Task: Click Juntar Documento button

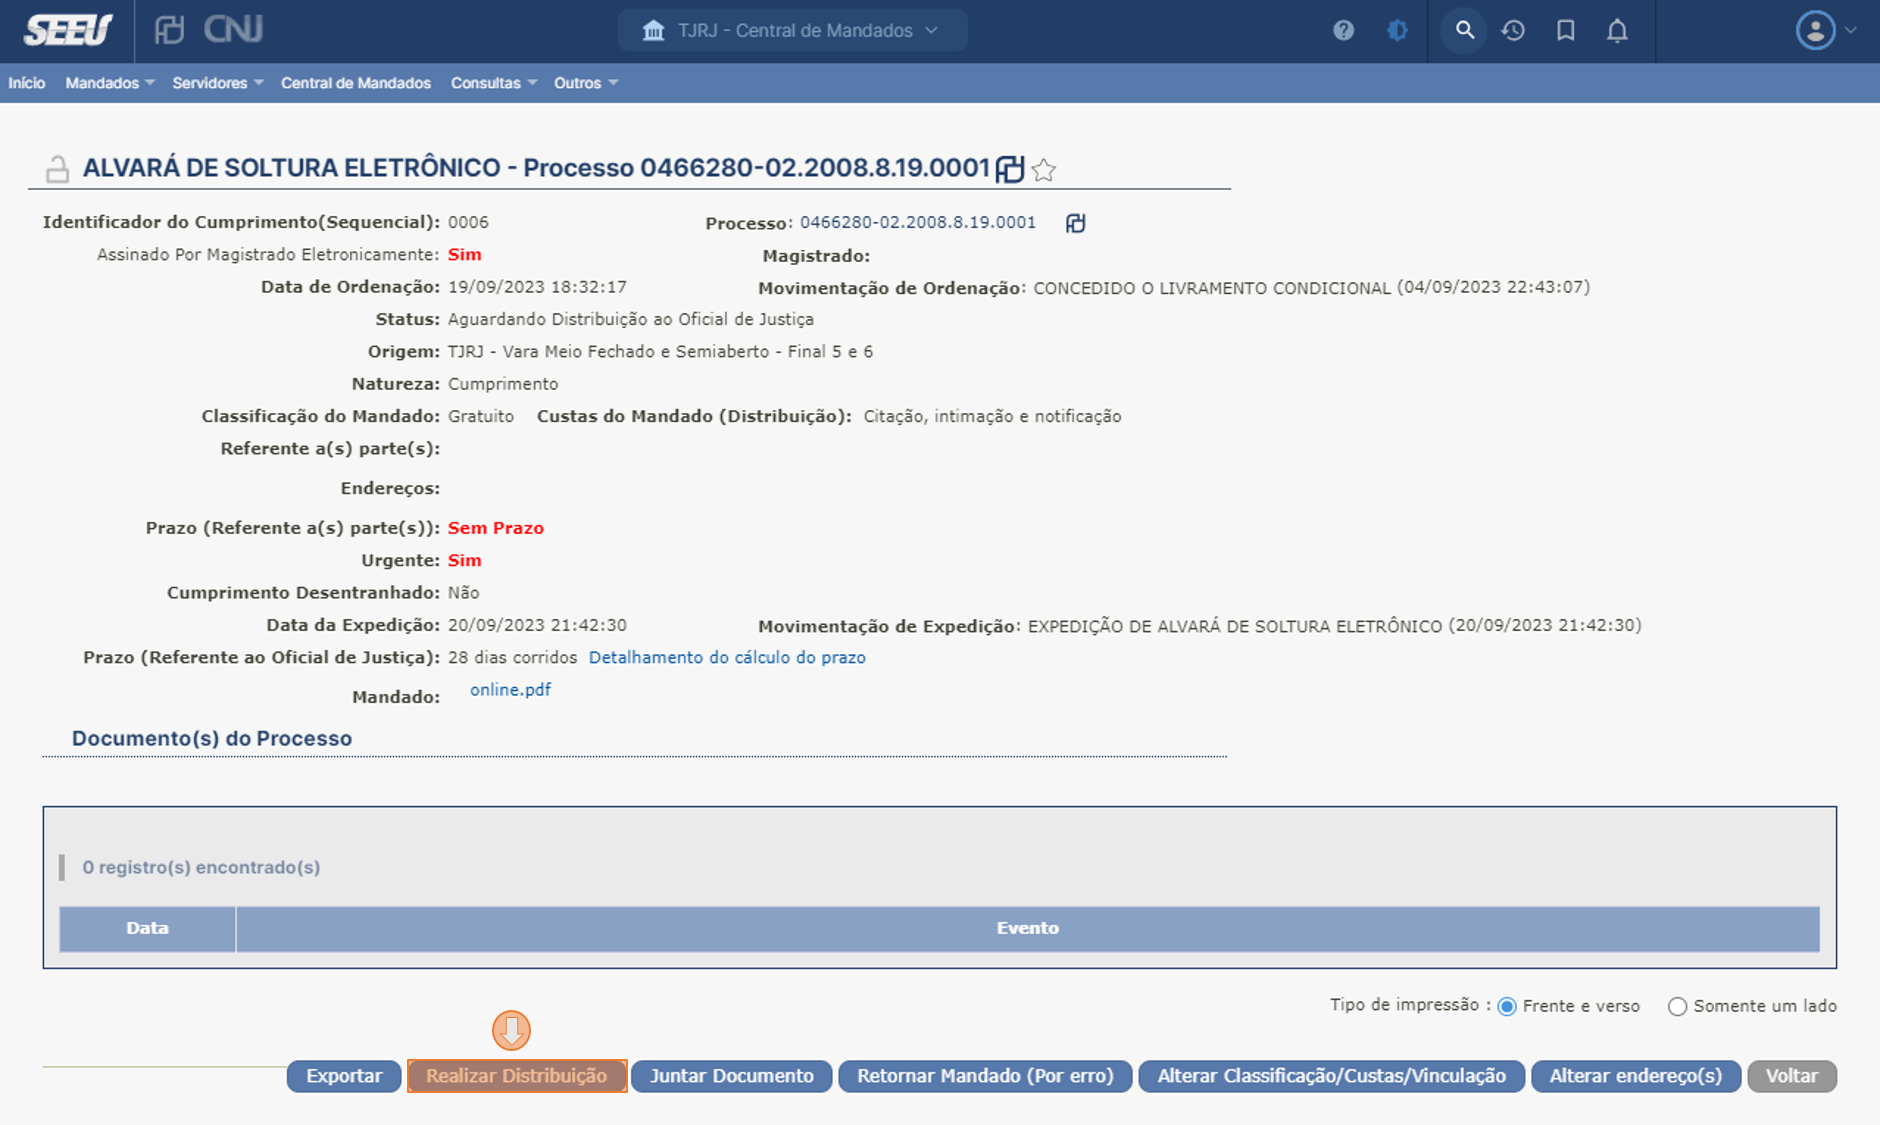Action: pos(732,1076)
